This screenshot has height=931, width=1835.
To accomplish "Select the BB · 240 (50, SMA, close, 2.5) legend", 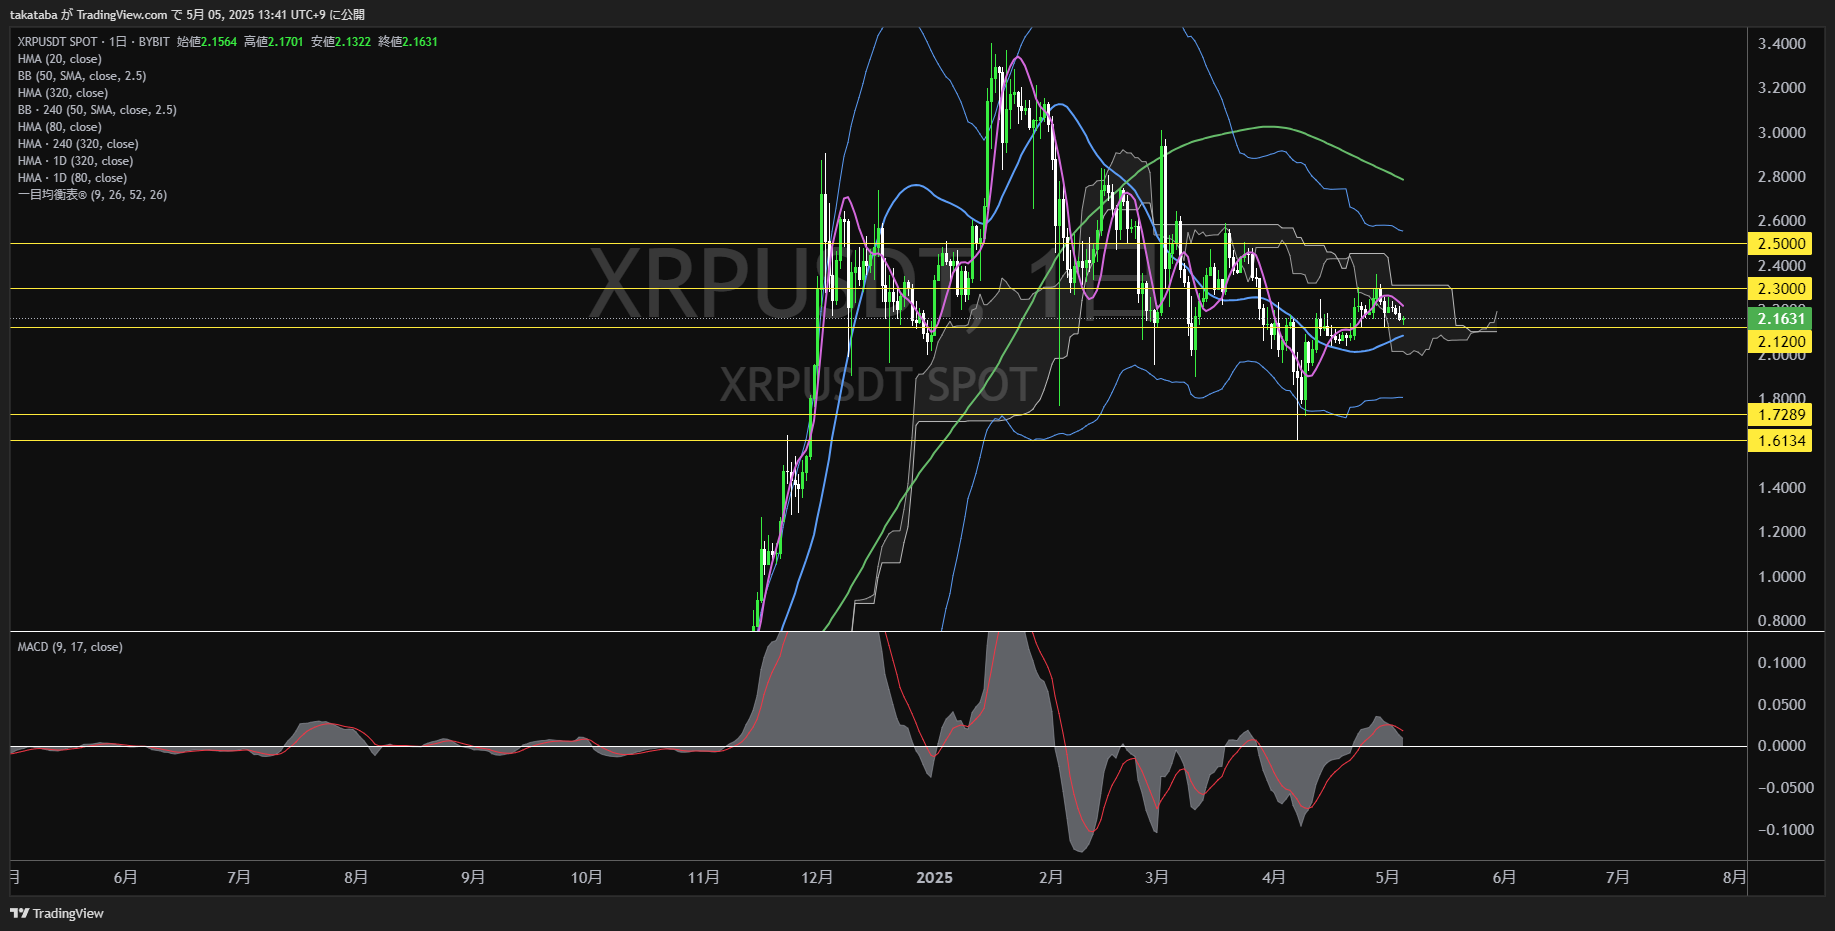I will pos(97,110).
